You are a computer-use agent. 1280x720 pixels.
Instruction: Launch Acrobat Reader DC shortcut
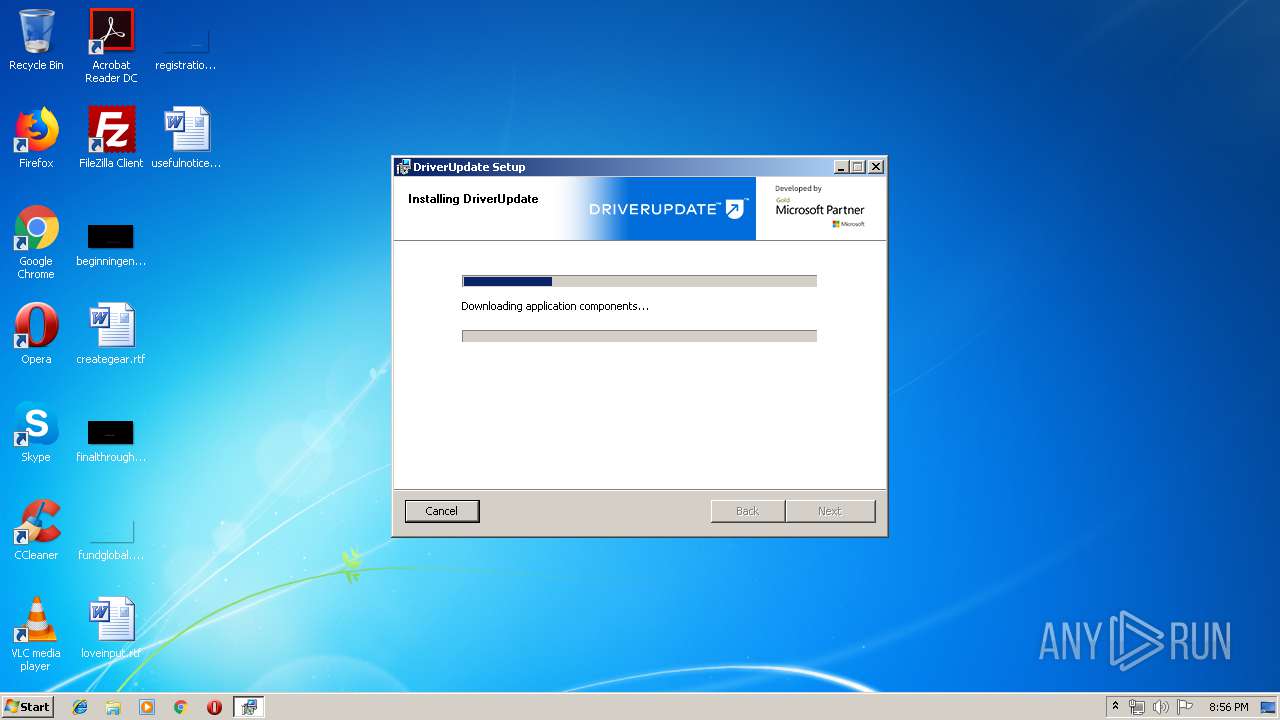pyautogui.click(x=111, y=46)
